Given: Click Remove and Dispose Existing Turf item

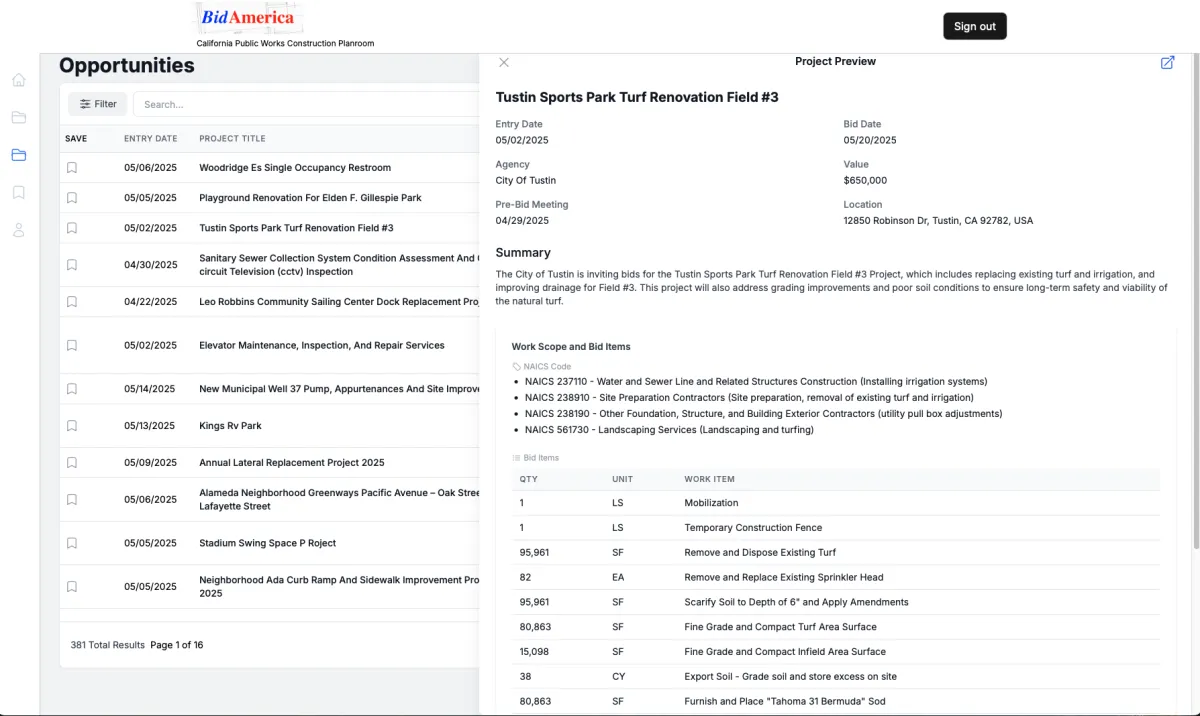Looking at the screenshot, I should point(760,553).
